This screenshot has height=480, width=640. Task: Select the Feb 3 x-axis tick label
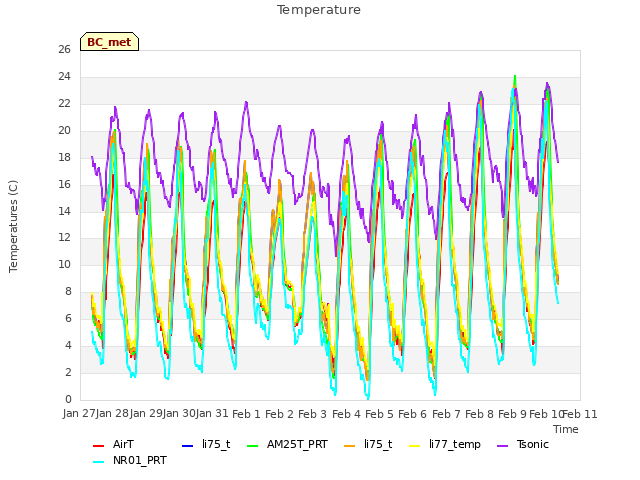pos(313,414)
